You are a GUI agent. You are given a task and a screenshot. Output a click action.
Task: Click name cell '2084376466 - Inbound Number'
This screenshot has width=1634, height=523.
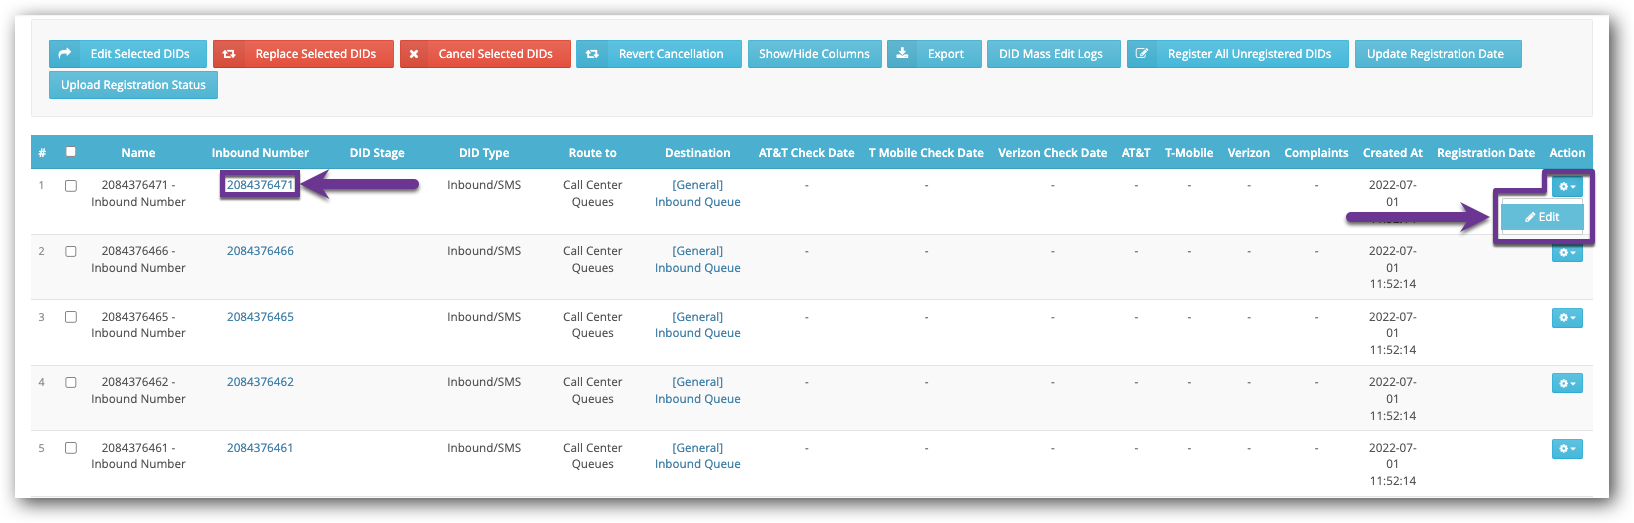click(x=138, y=259)
